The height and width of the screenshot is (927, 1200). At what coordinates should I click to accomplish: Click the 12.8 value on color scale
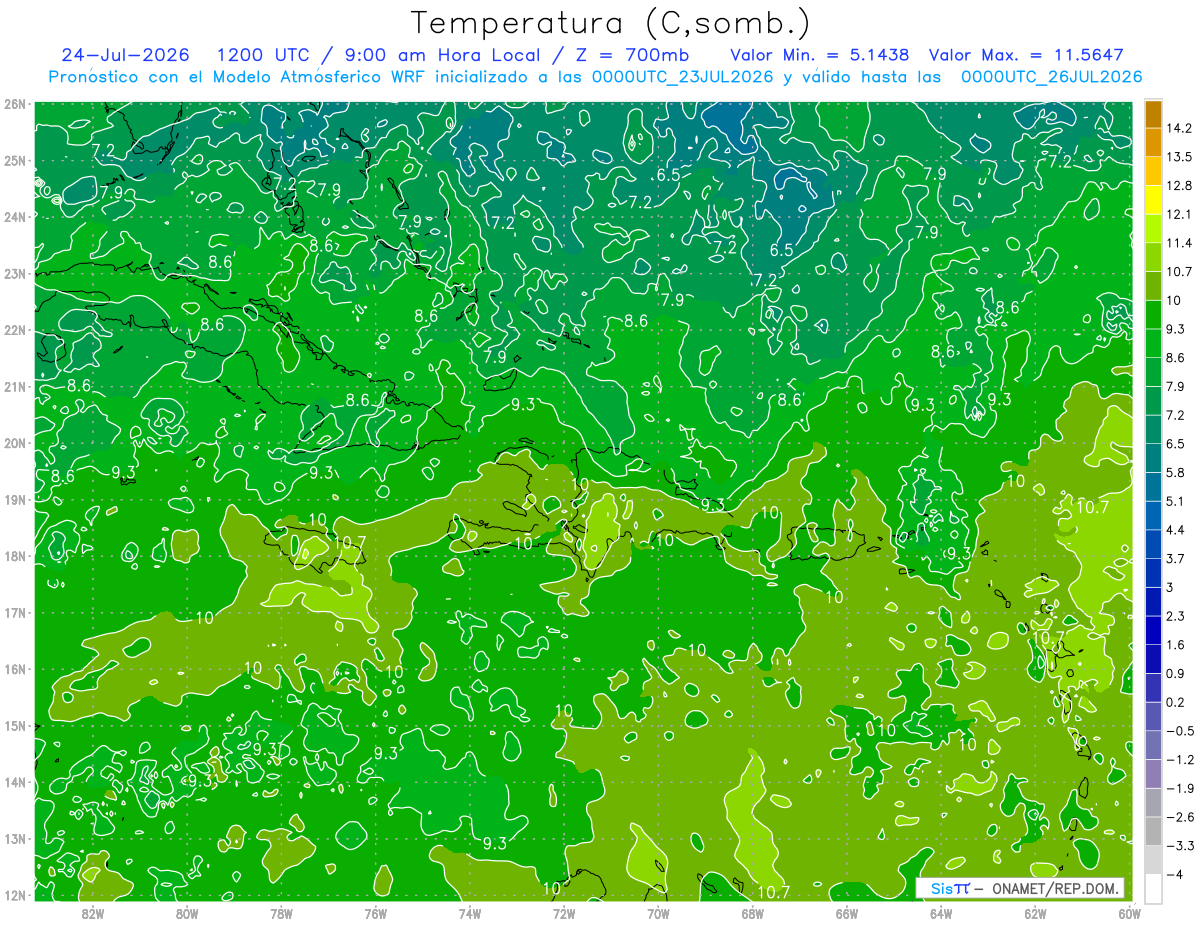(1179, 186)
